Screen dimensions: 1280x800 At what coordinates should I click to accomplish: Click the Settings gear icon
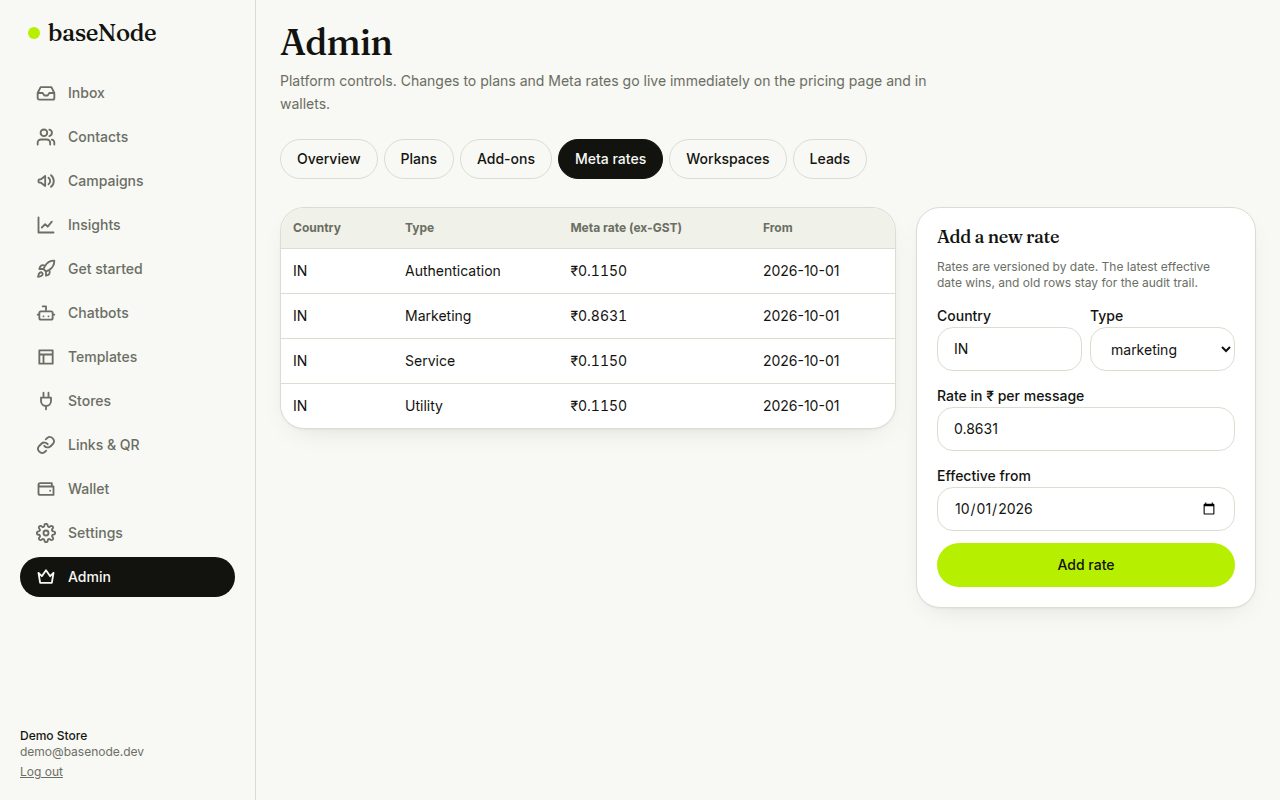click(46, 533)
